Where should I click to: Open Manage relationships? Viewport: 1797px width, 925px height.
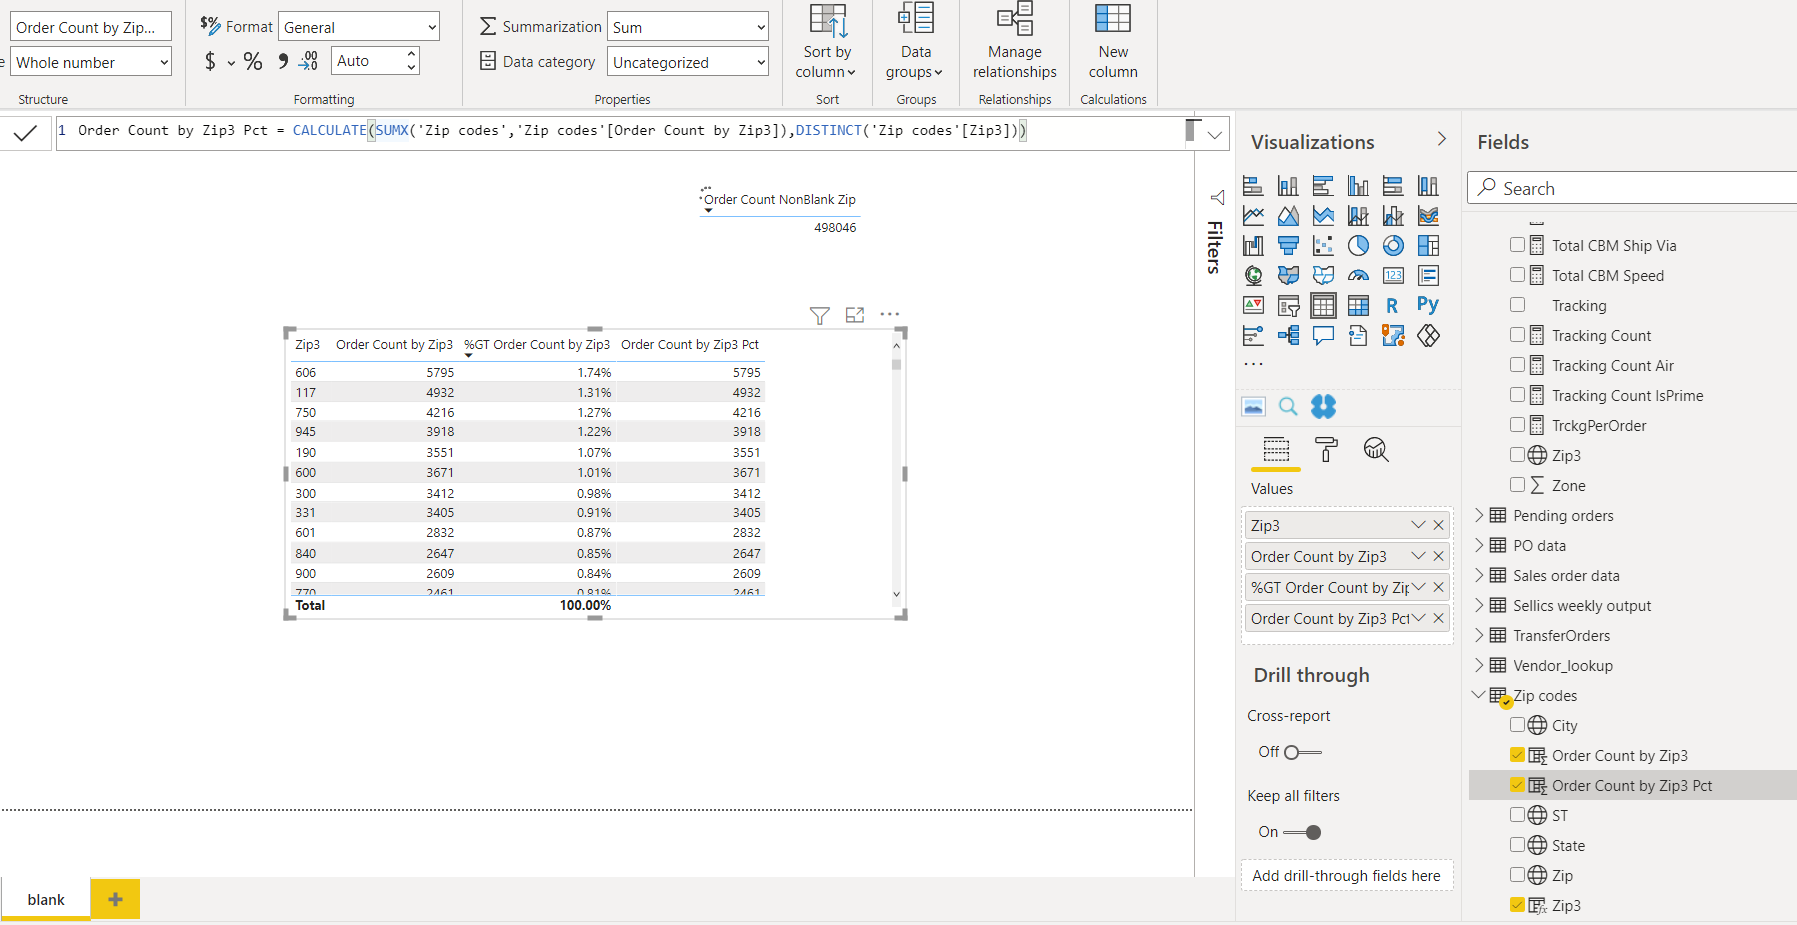pos(1015,42)
